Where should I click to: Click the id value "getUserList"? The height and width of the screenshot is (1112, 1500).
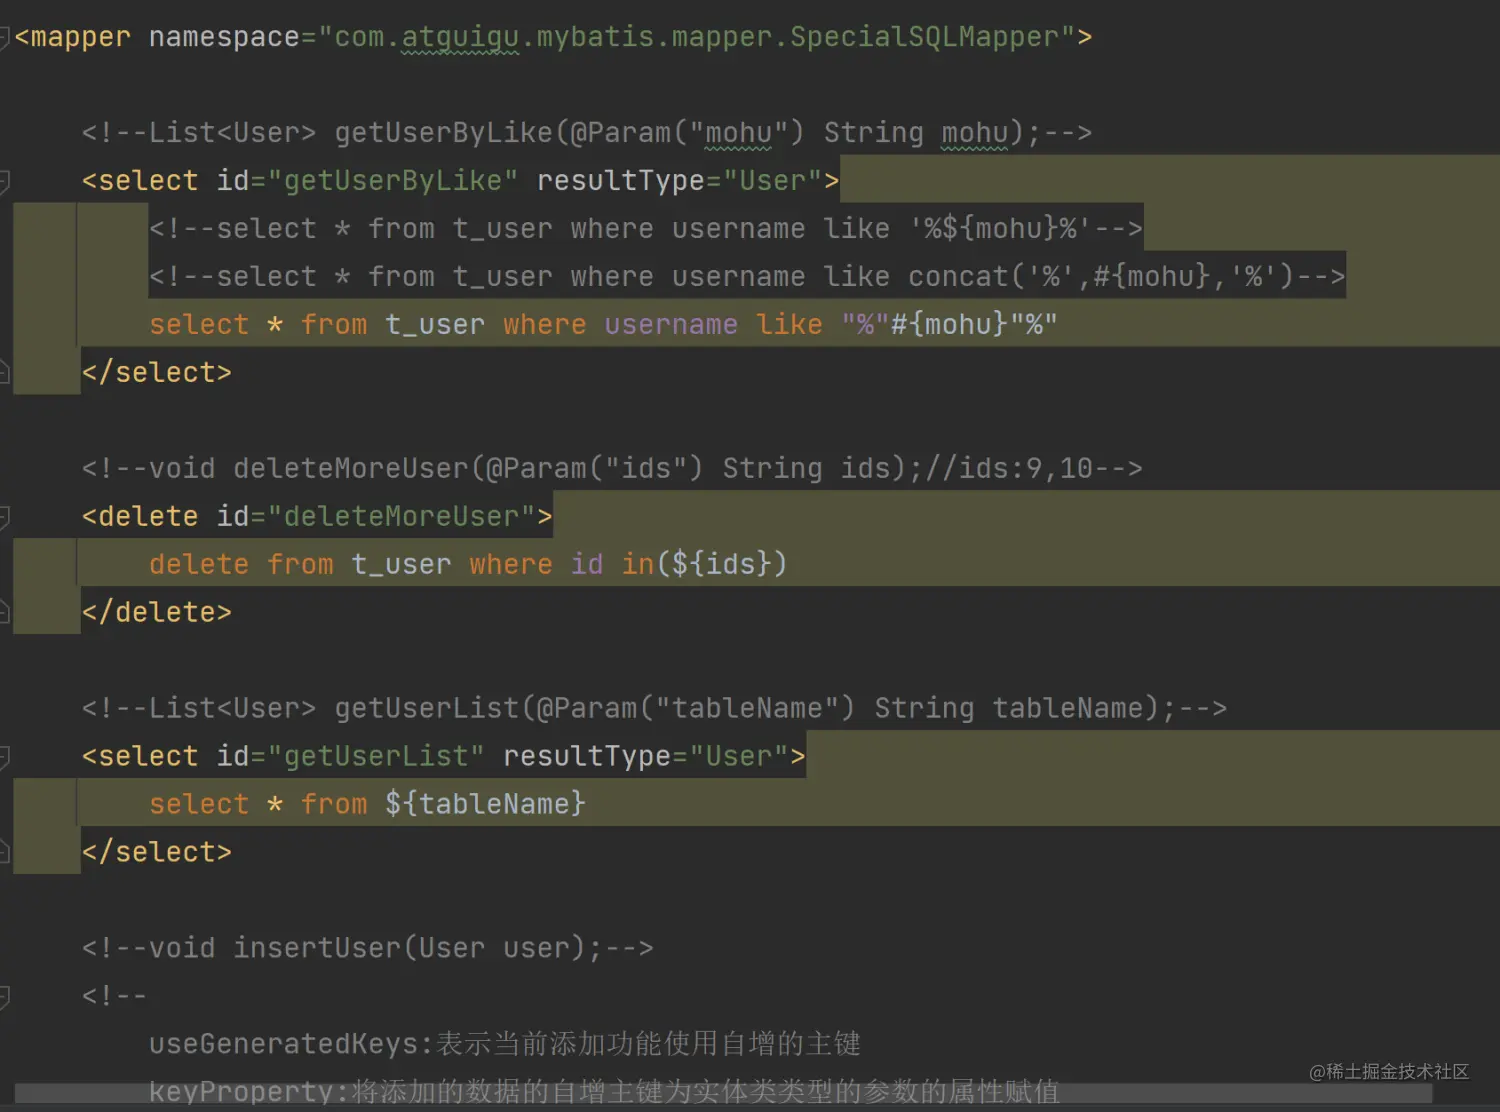pos(376,757)
